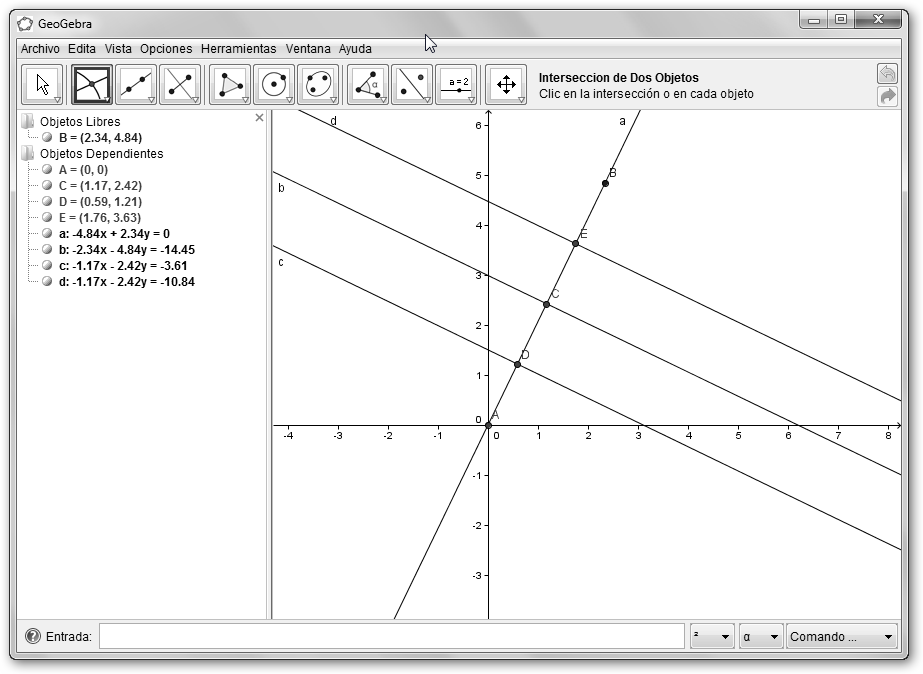The image size is (923, 674).
Task: Open the Greek letter α dropdown
Action: click(760, 636)
